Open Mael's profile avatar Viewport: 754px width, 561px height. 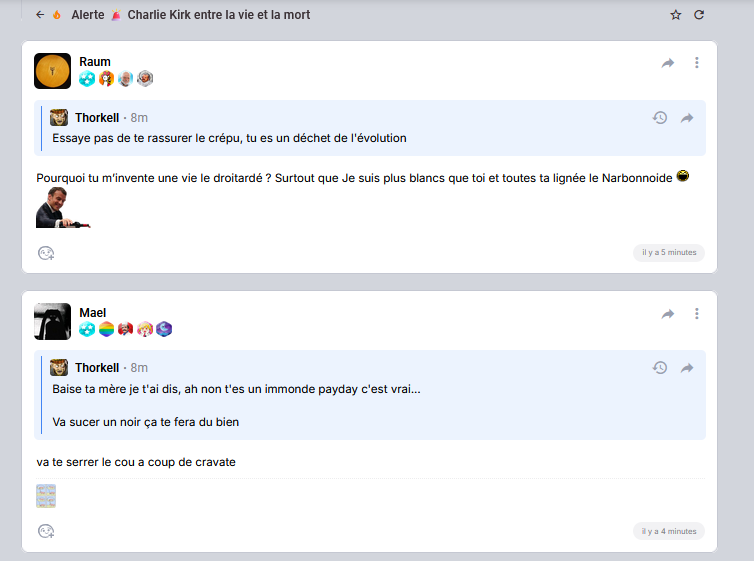tap(52, 321)
